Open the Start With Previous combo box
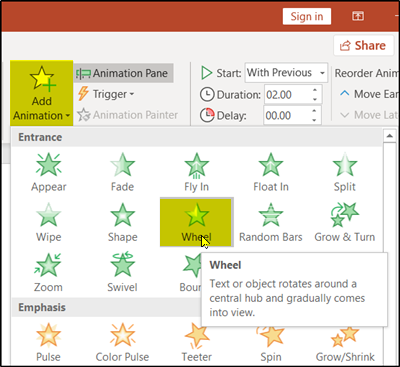This screenshot has width=400, height=367. [286, 72]
